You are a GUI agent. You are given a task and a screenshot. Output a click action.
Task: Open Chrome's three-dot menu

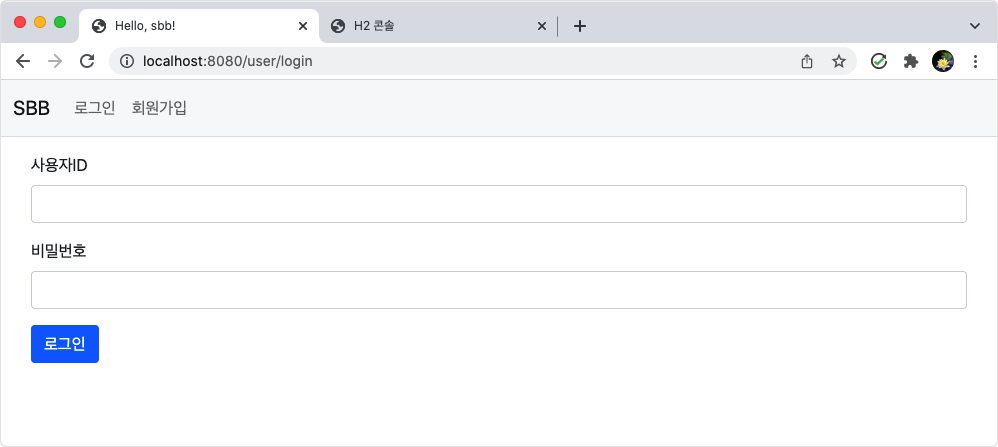tap(975, 61)
